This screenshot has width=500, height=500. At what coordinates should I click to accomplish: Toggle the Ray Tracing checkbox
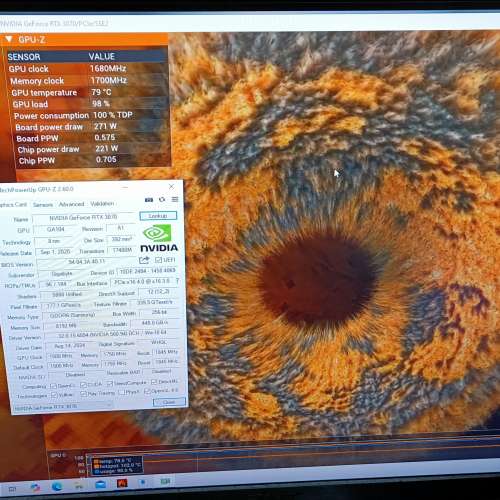[83, 394]
